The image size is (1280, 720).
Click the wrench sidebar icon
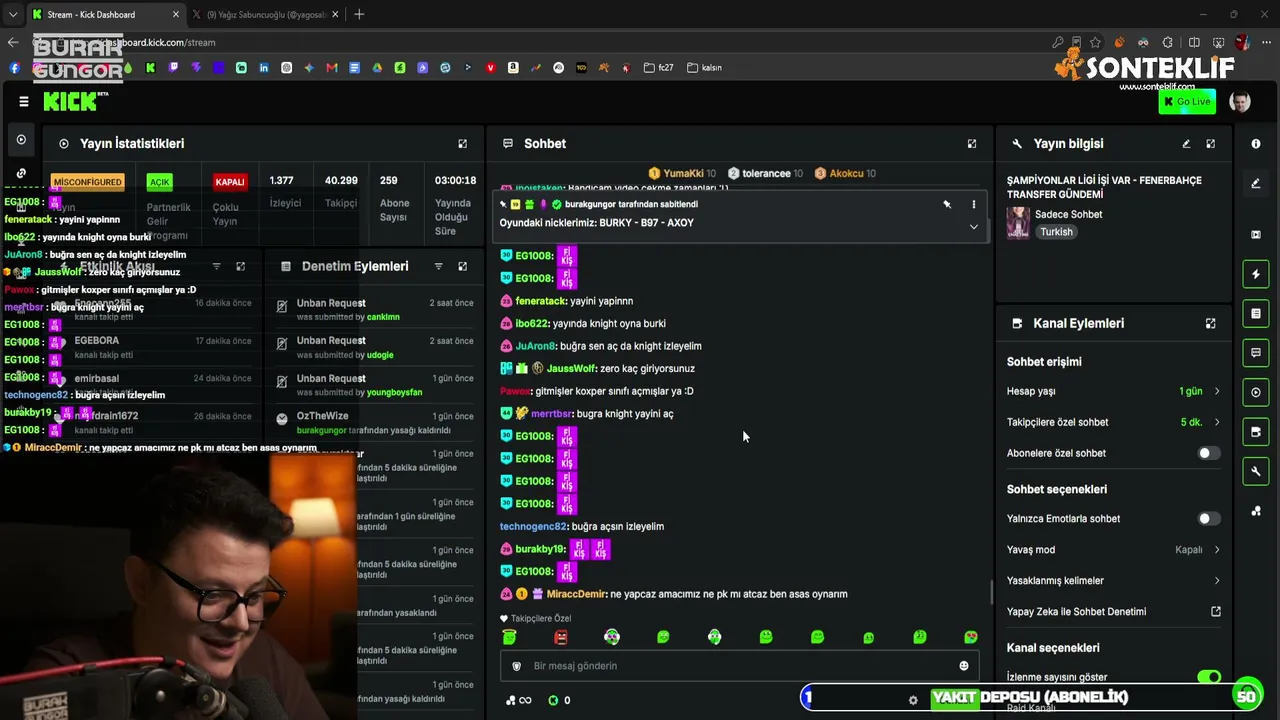[x=1256, y=471]
